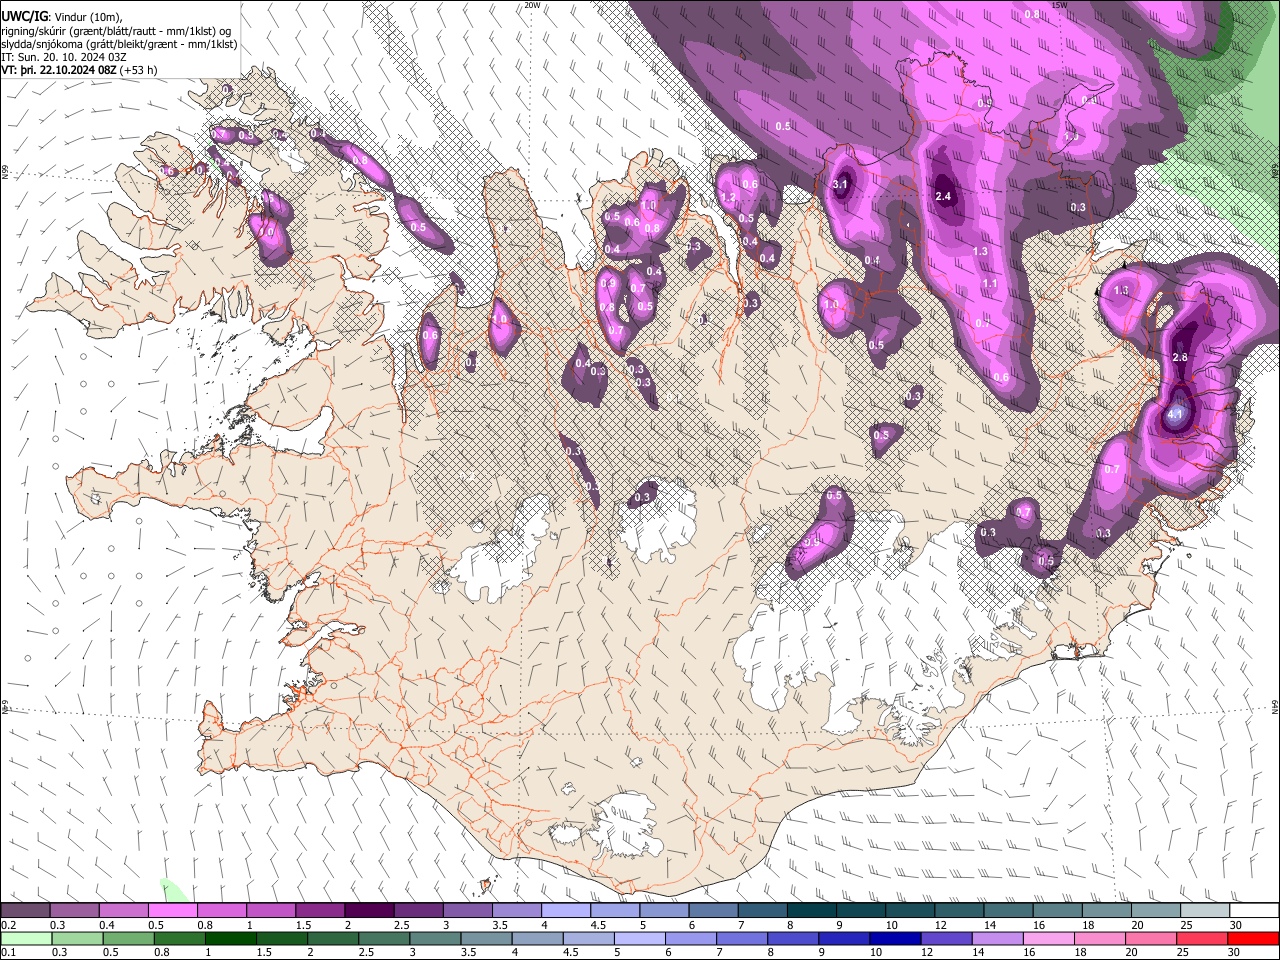
Task: Click the 2.4 snowfall value on the map
Action: tap(943, 196)
